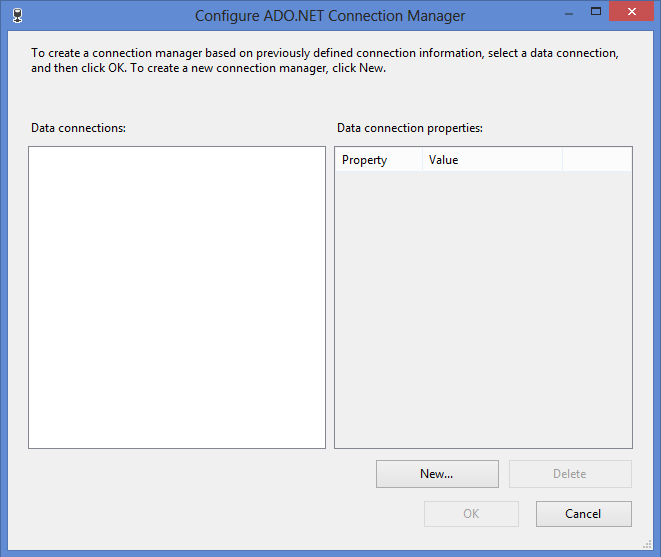Click the Value column header
Screen dimensions: 661x557
(492, 160)
